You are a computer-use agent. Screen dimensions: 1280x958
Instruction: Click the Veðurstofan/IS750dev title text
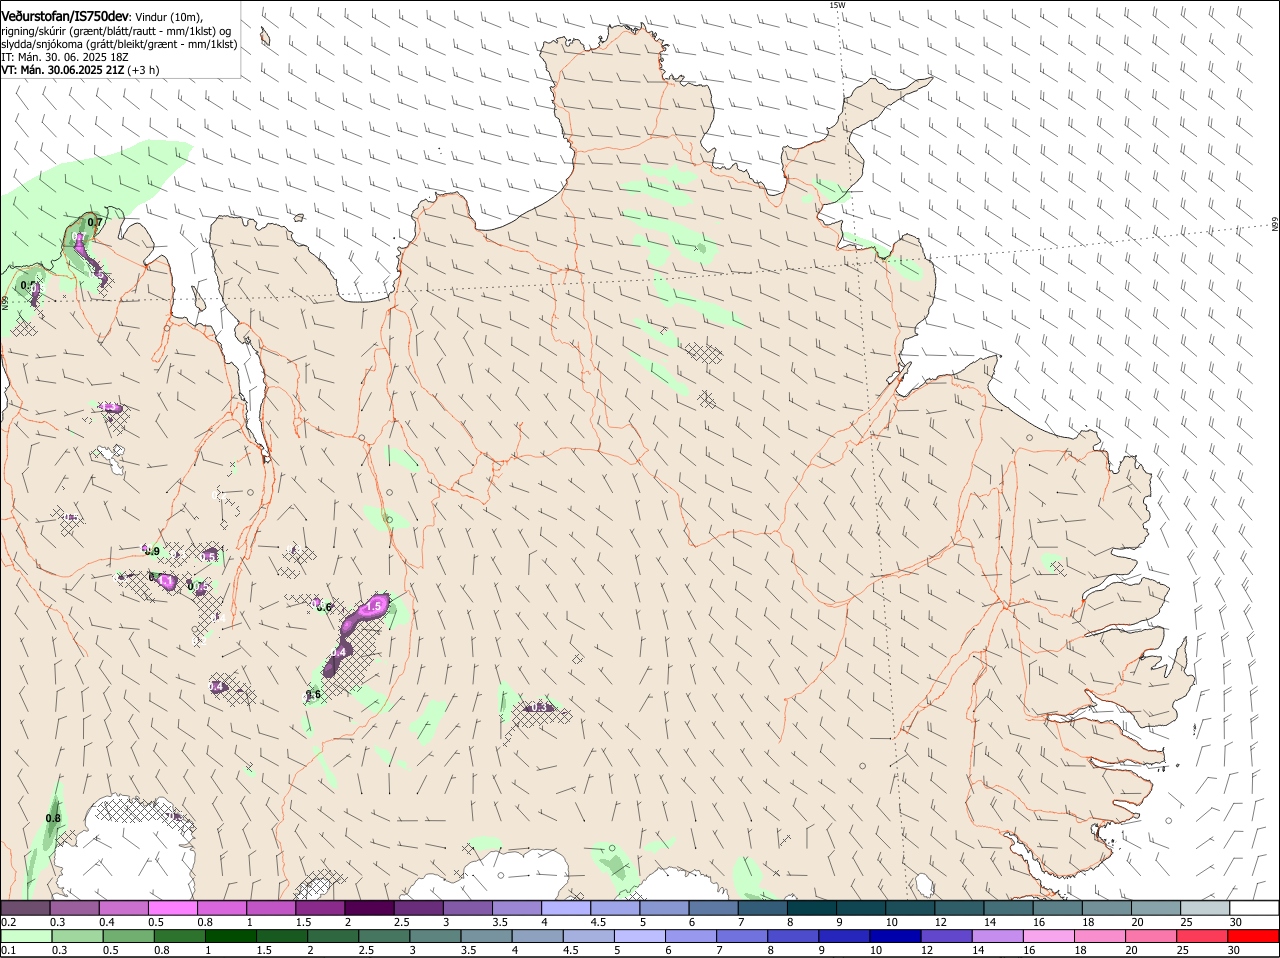pos(65,17)
